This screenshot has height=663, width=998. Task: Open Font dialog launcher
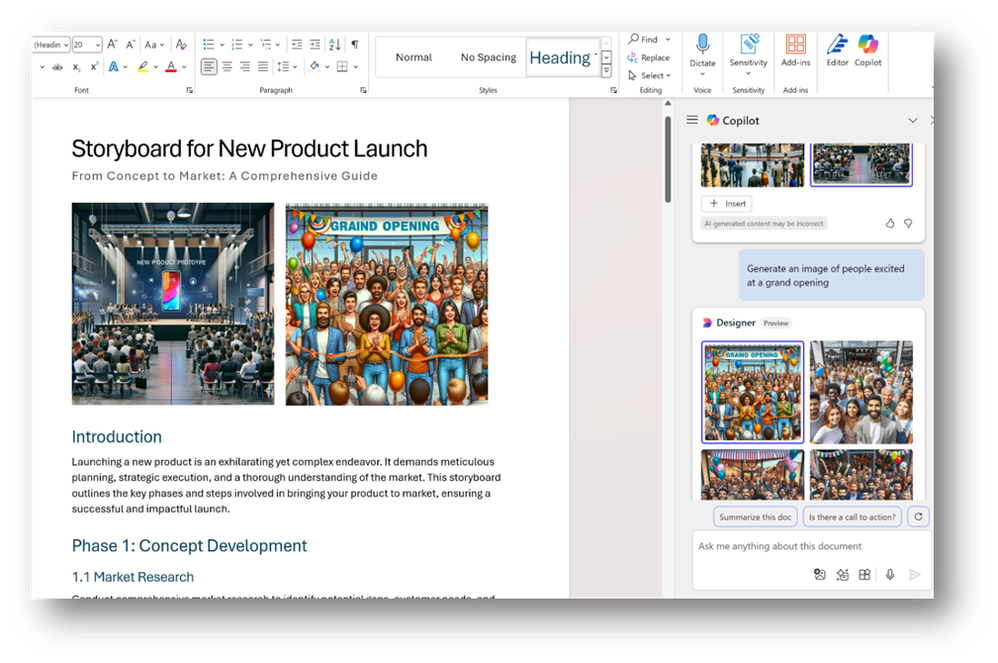[189, 90]
